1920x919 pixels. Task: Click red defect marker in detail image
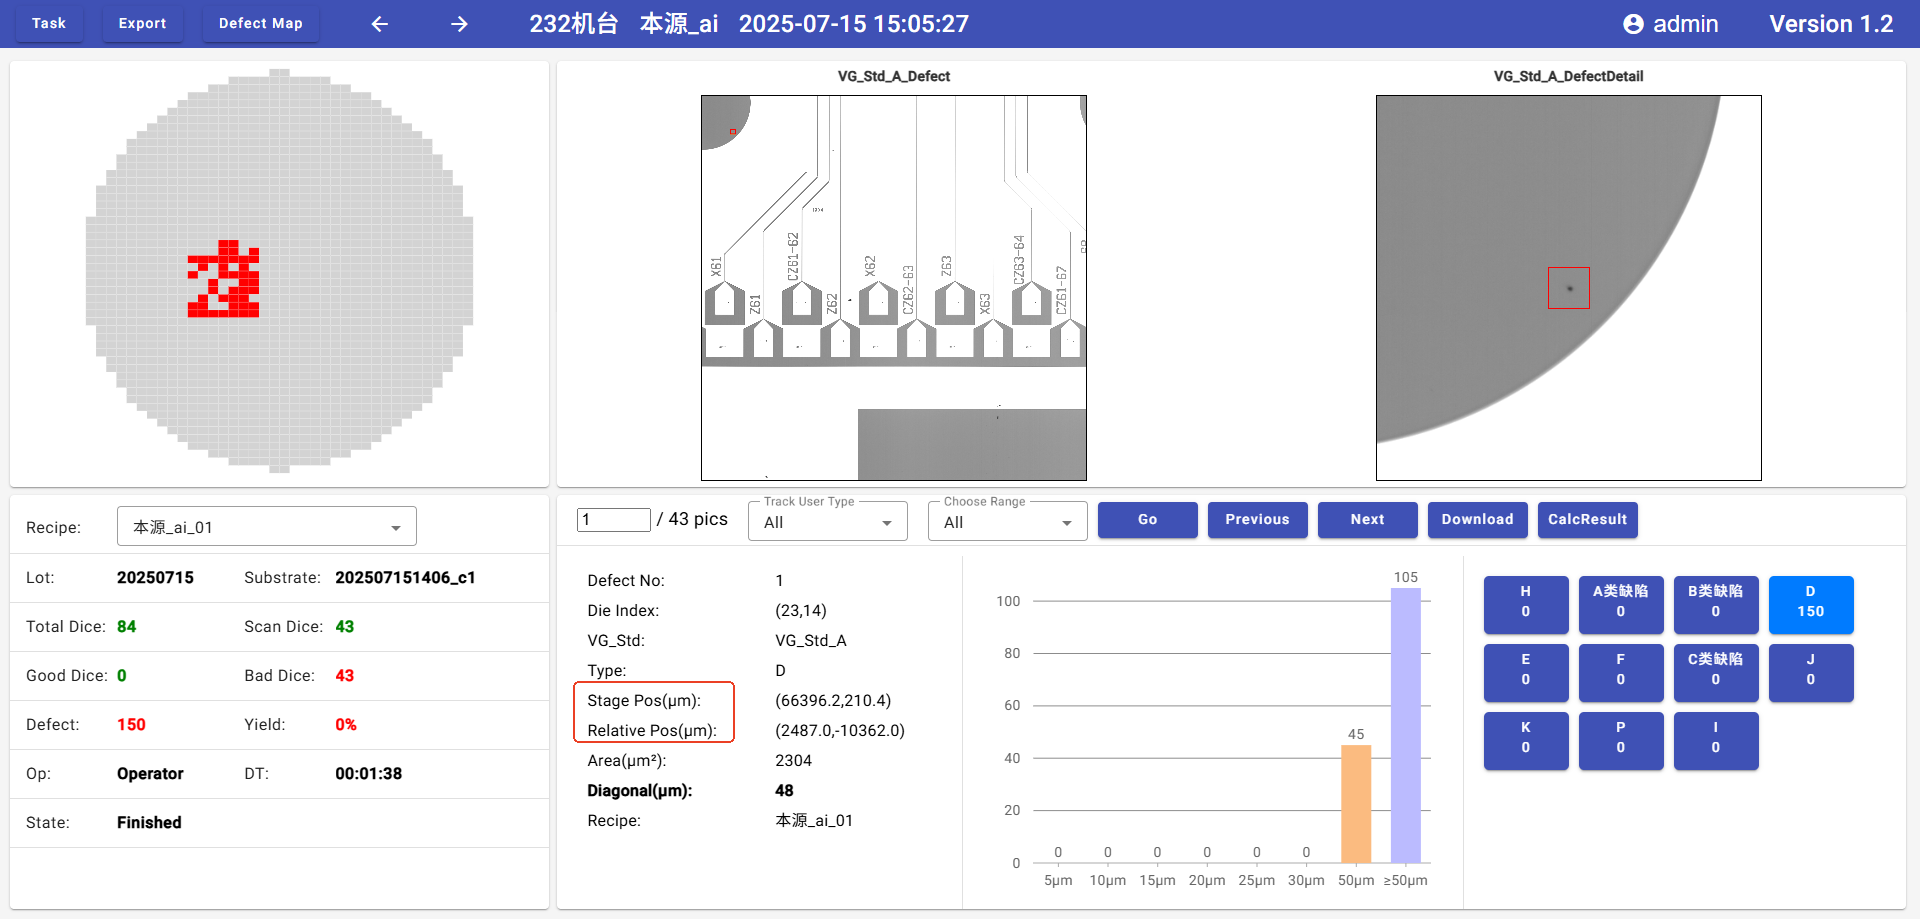[x=1568, y=288]
